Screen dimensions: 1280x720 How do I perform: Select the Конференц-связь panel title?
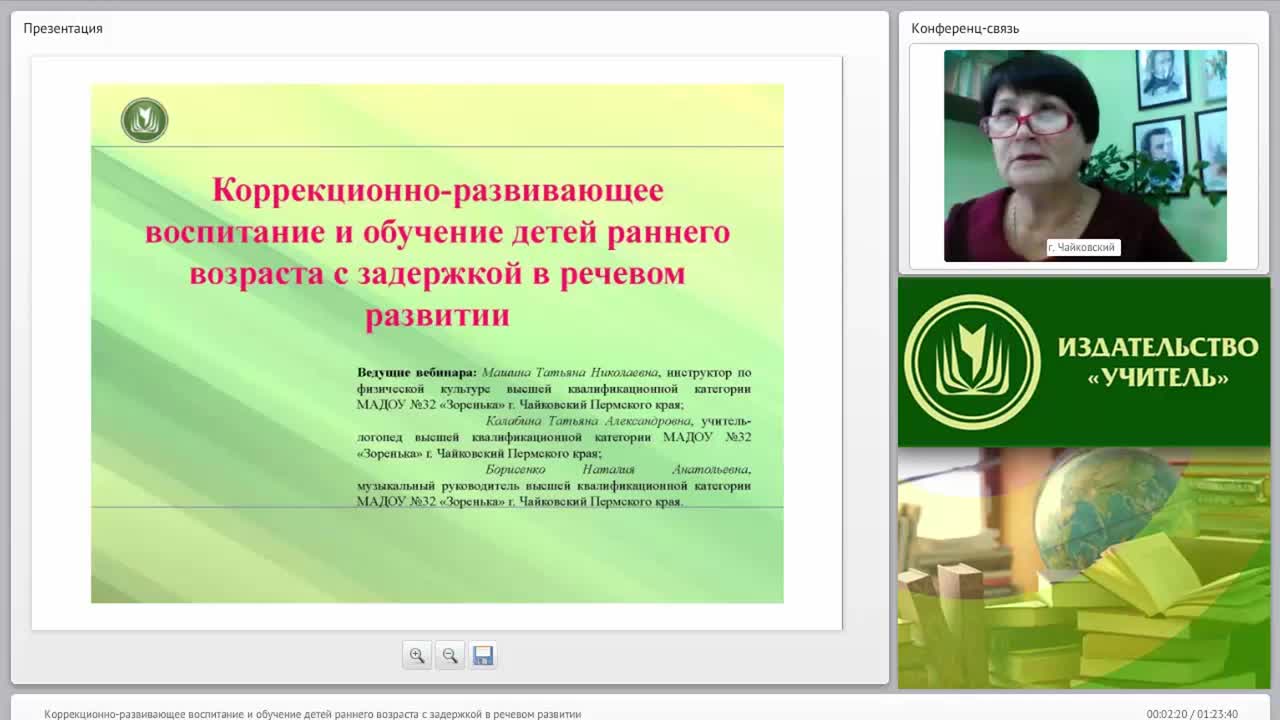[x=965, y=28]
